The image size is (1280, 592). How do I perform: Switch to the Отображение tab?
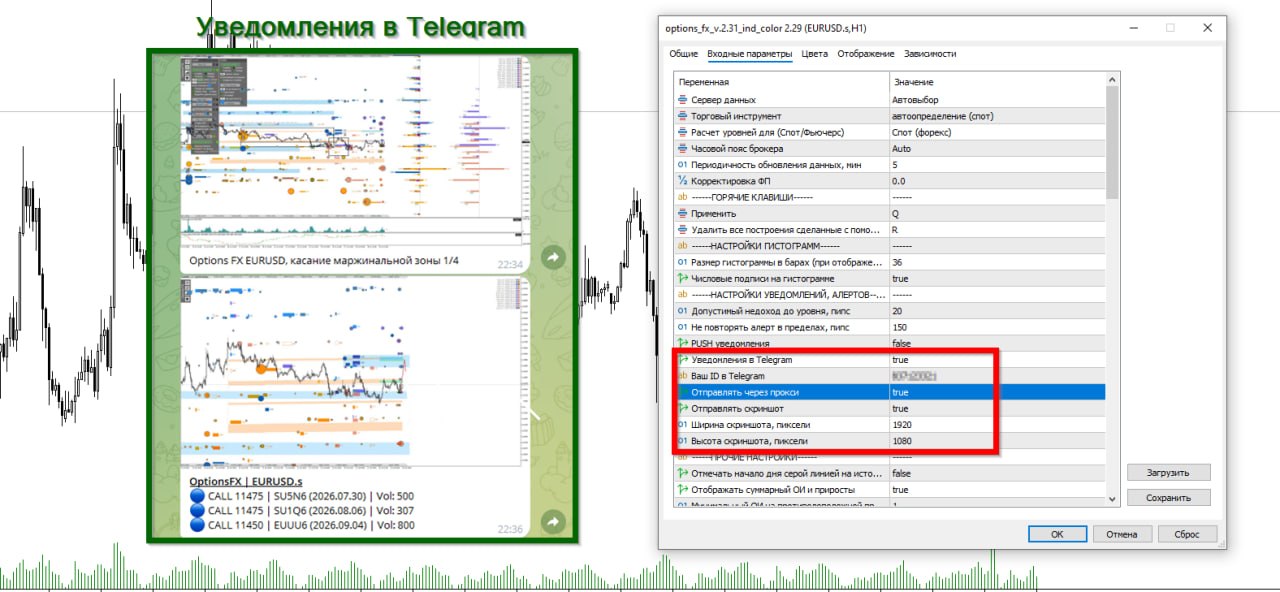[866, 54]
